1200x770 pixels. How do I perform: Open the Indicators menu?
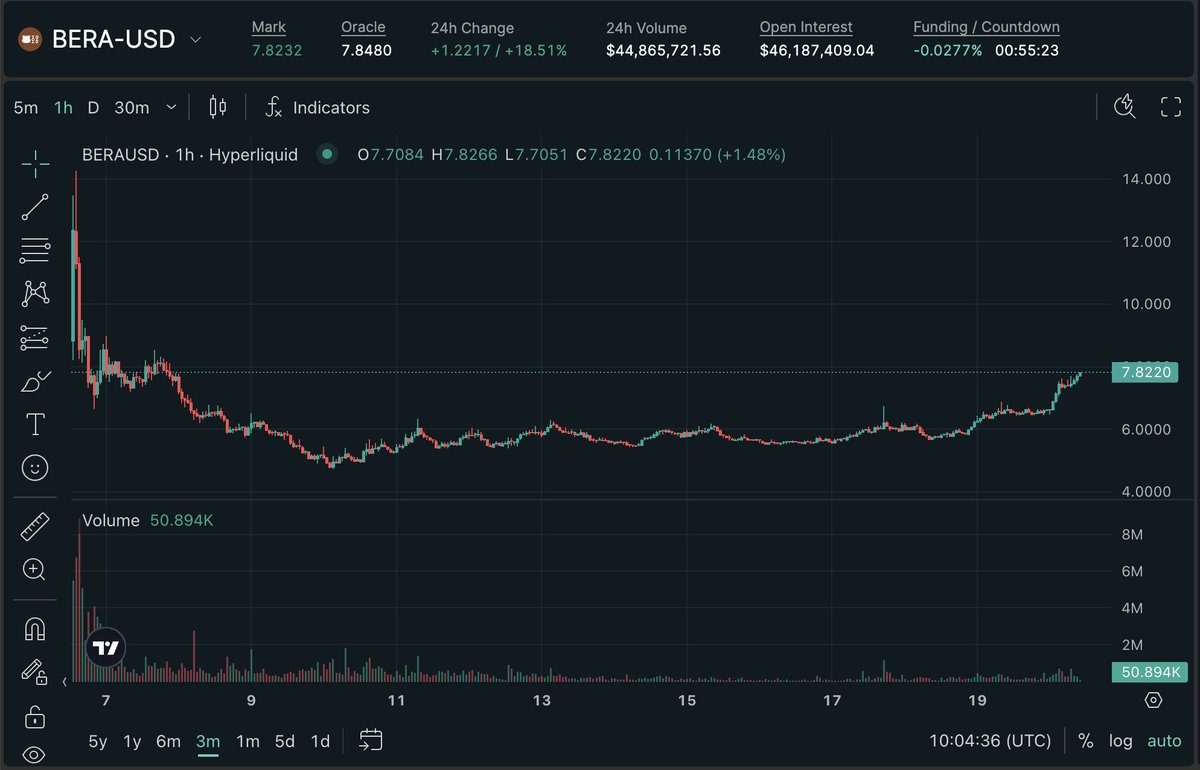click(x=317, y=107)
